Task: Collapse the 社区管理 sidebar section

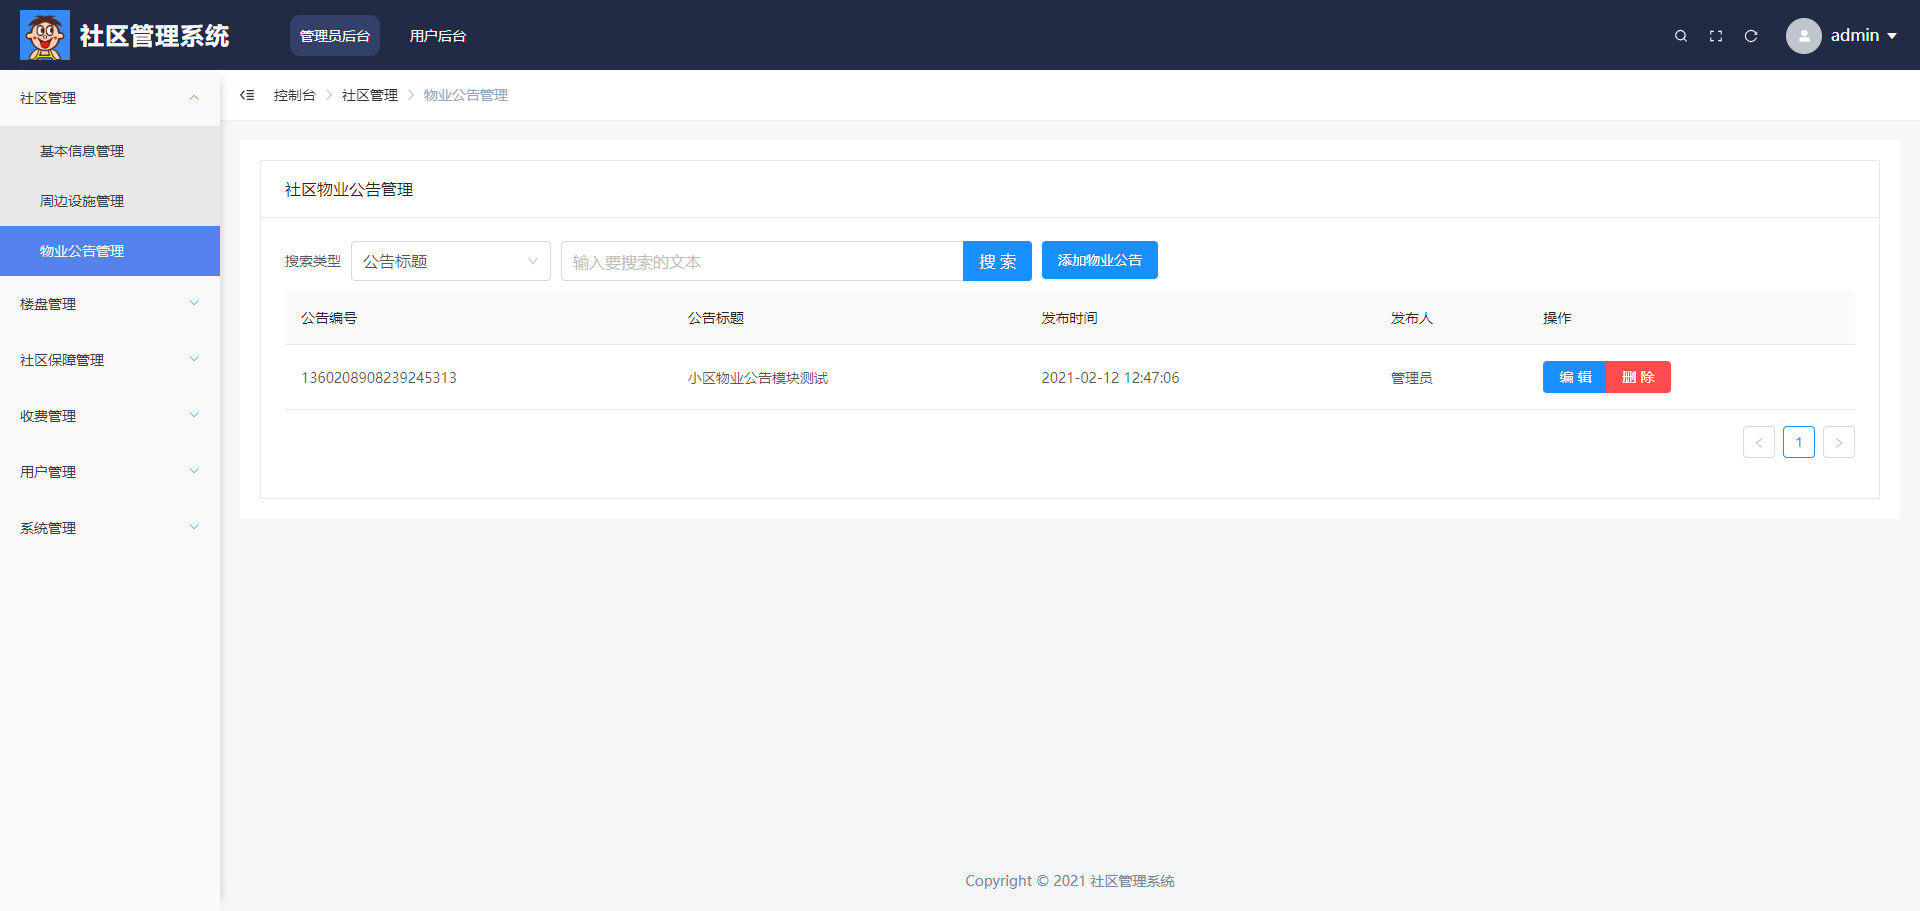Action: (x=110, y=98)
